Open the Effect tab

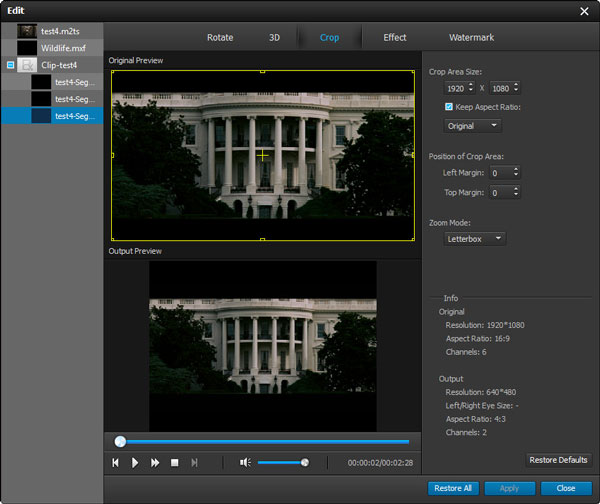tap(395, 38)
